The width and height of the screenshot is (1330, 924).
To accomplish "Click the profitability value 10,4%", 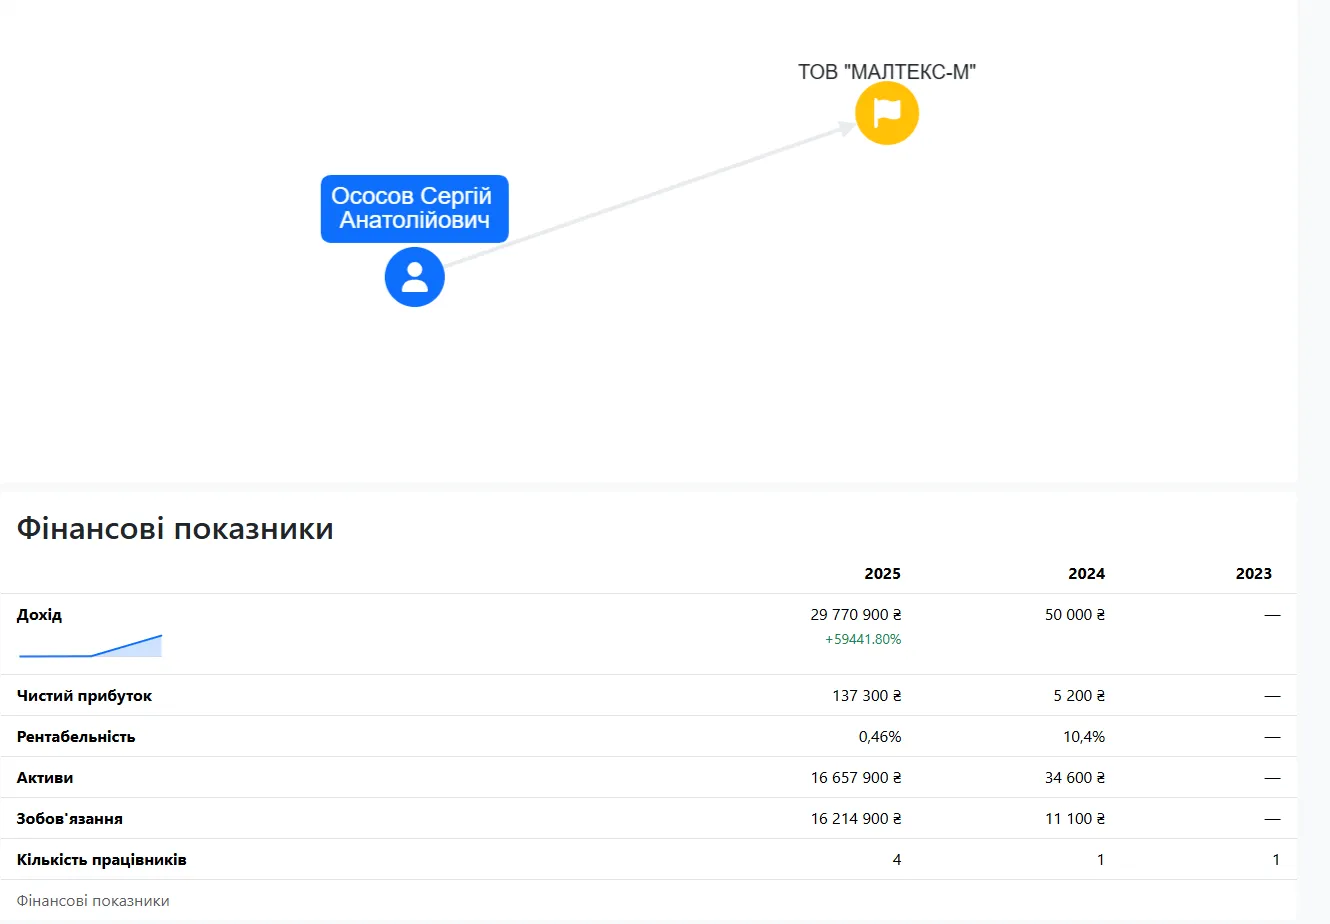I will click(x=1084, y=737).
